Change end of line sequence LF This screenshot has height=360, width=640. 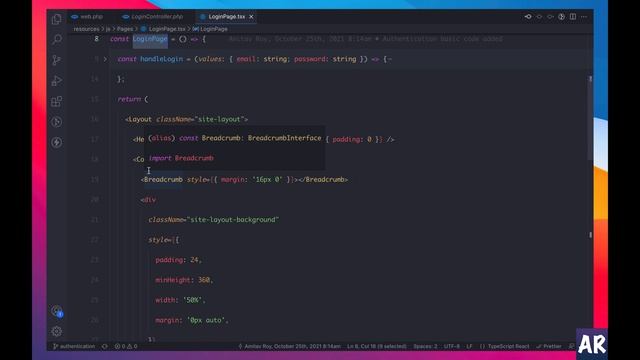click(x=469, y=346)
